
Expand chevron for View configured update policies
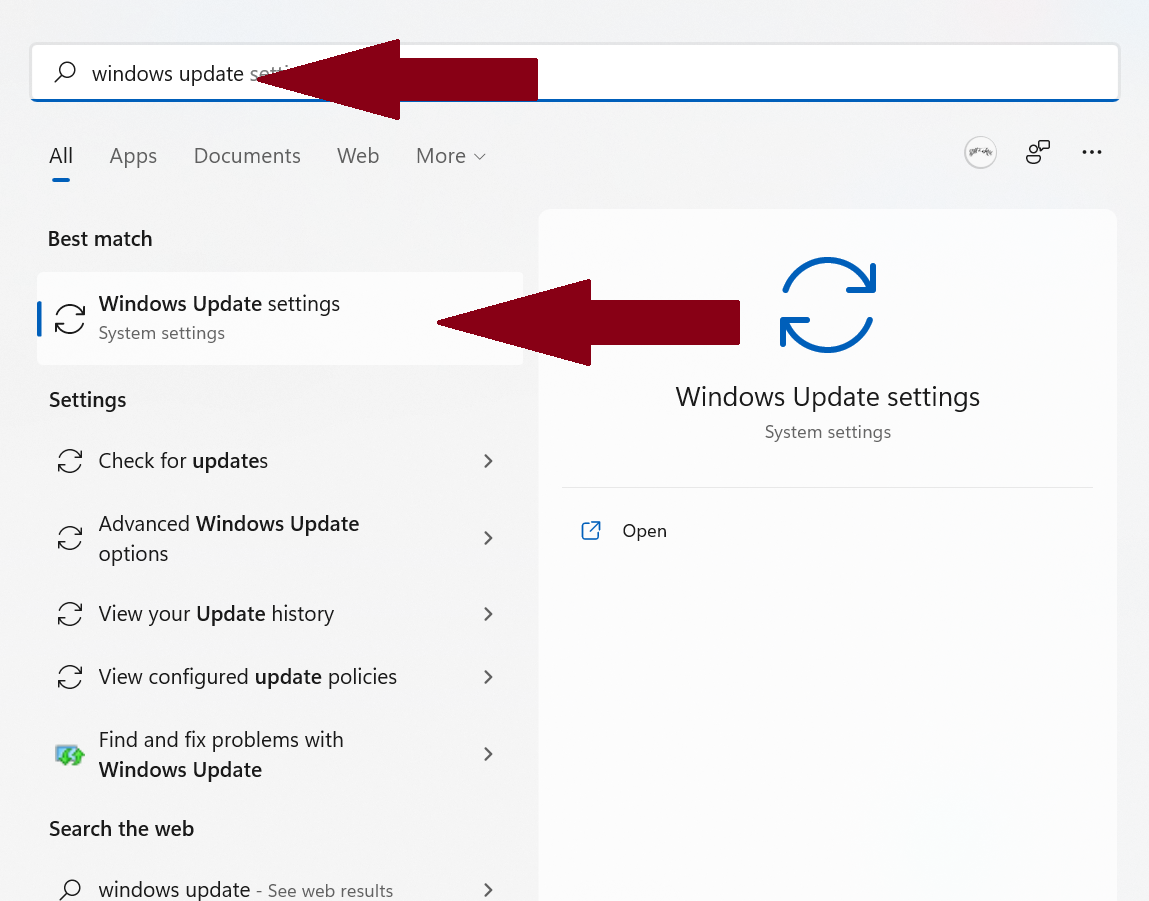click(488, 677)
